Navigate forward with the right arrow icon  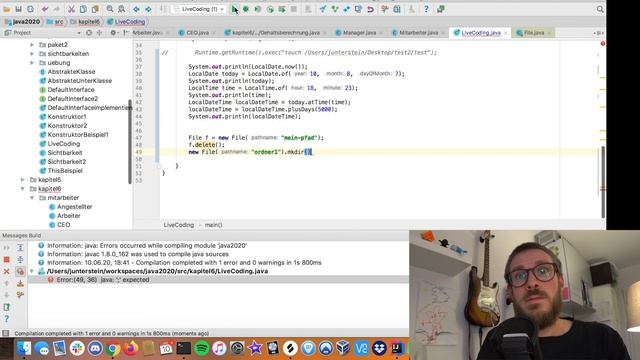[148, 9]
